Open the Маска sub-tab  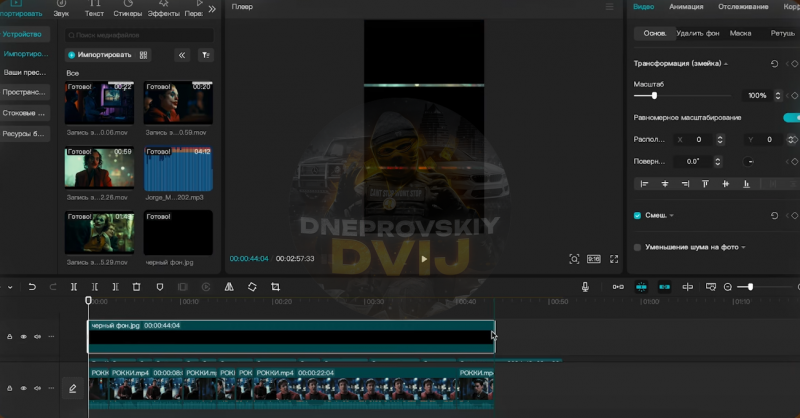point(740,33)
